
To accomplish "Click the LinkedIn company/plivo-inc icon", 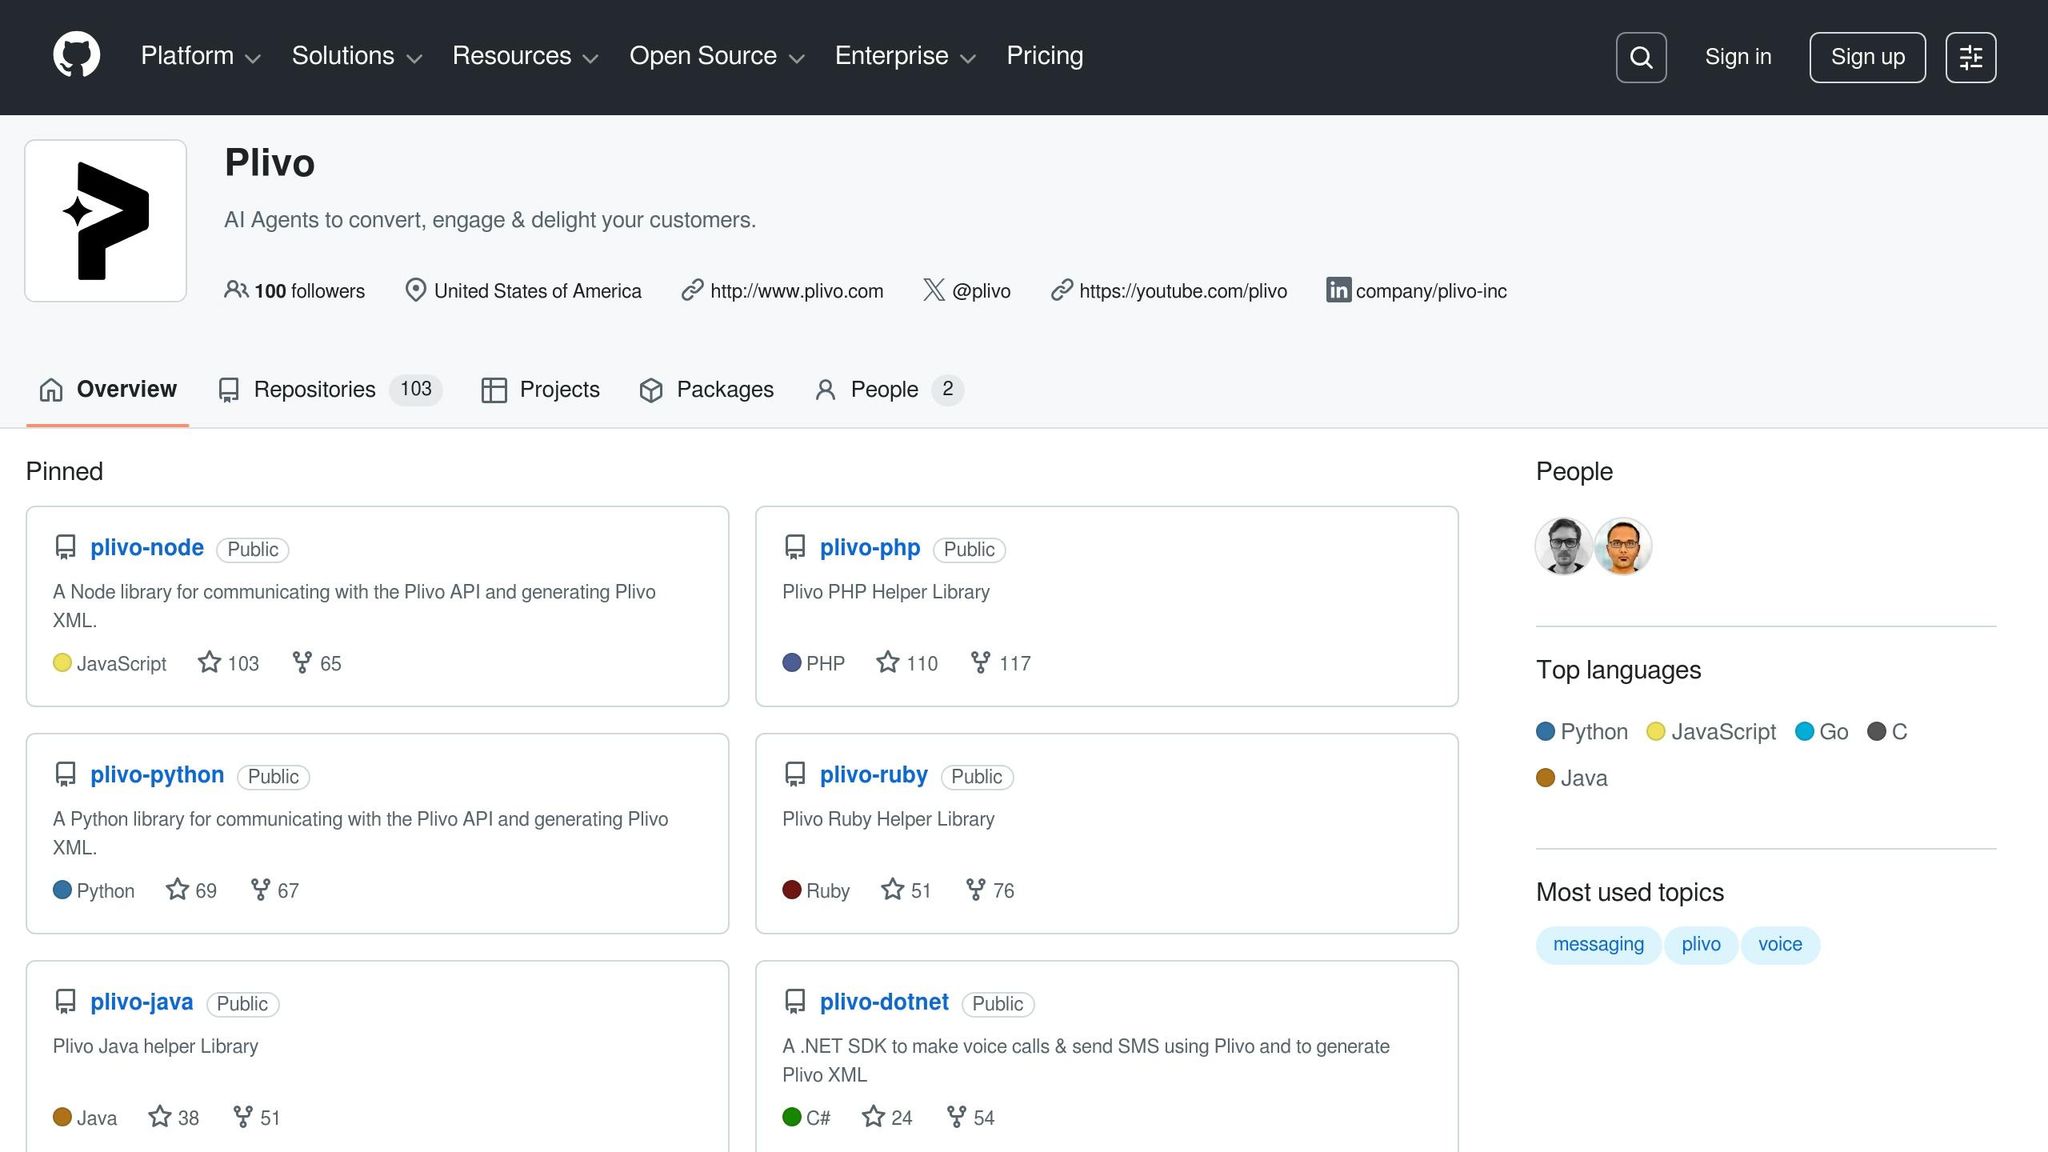I will coord(1338,290).
